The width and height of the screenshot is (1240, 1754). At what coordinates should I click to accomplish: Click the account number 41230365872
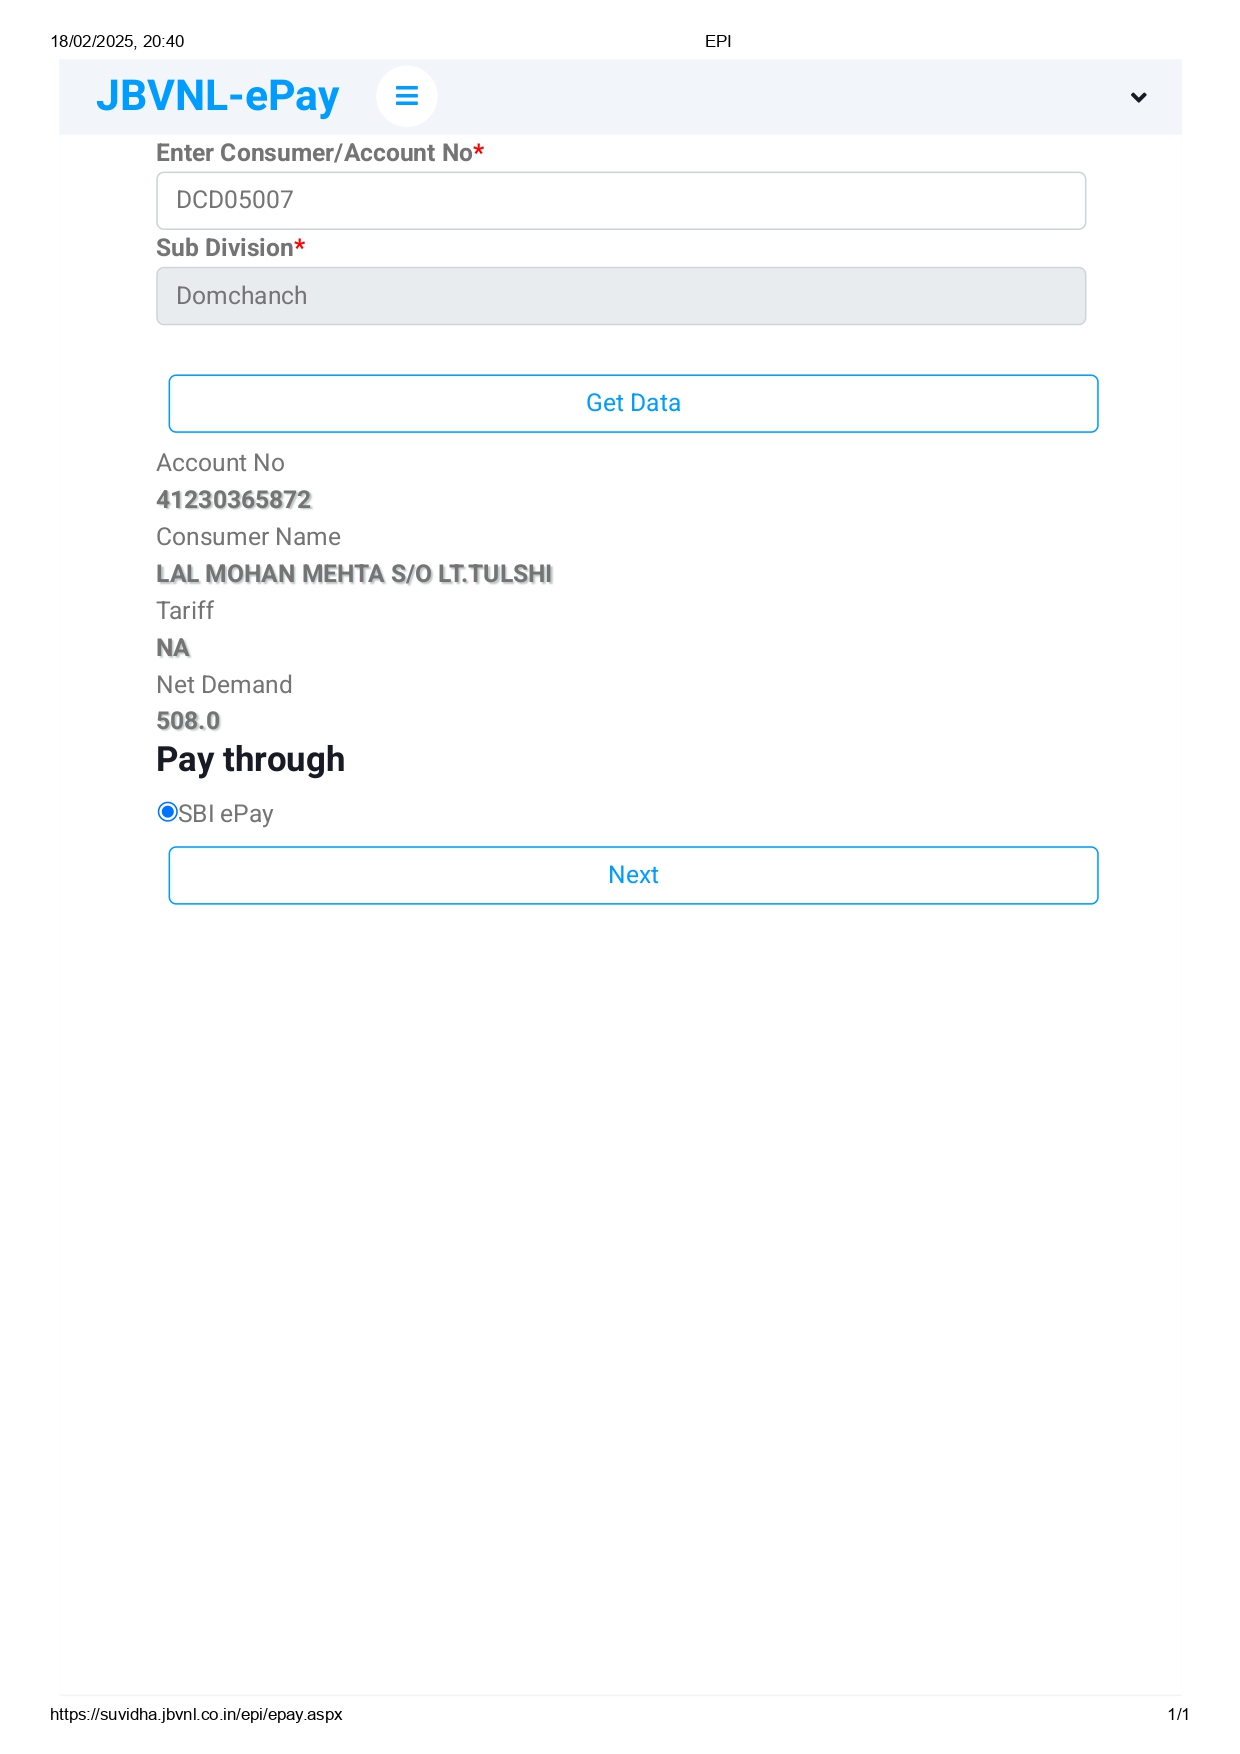tap(234, 499)
